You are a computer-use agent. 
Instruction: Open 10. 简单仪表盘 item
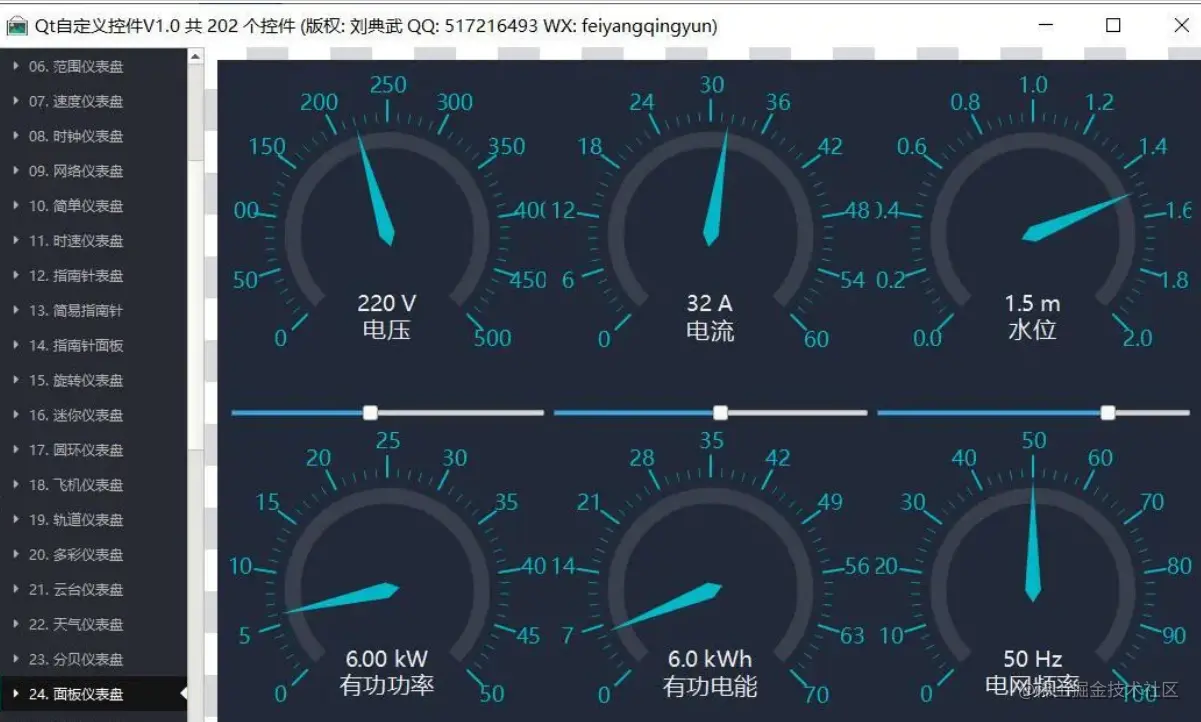tap(94, 206)
